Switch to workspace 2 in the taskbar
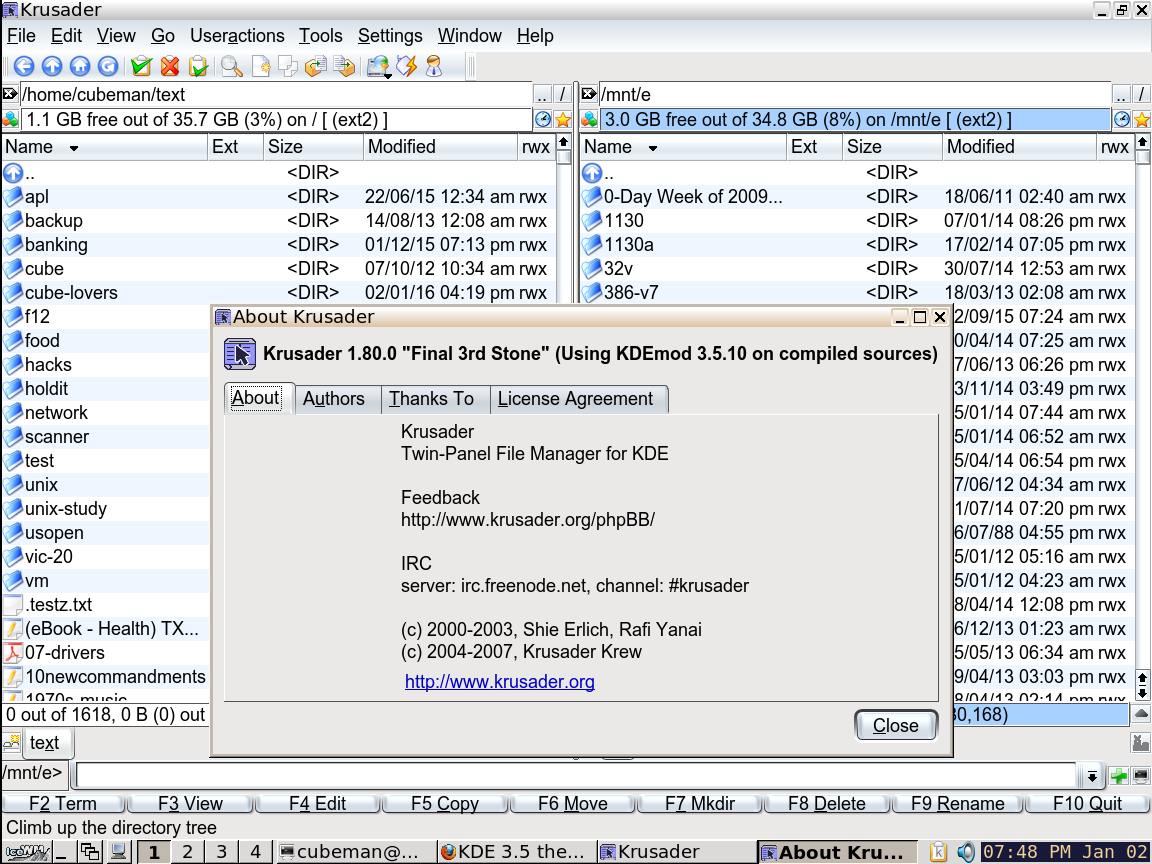1152x864 pixels. pyautogui.click(x=187, y=852)
